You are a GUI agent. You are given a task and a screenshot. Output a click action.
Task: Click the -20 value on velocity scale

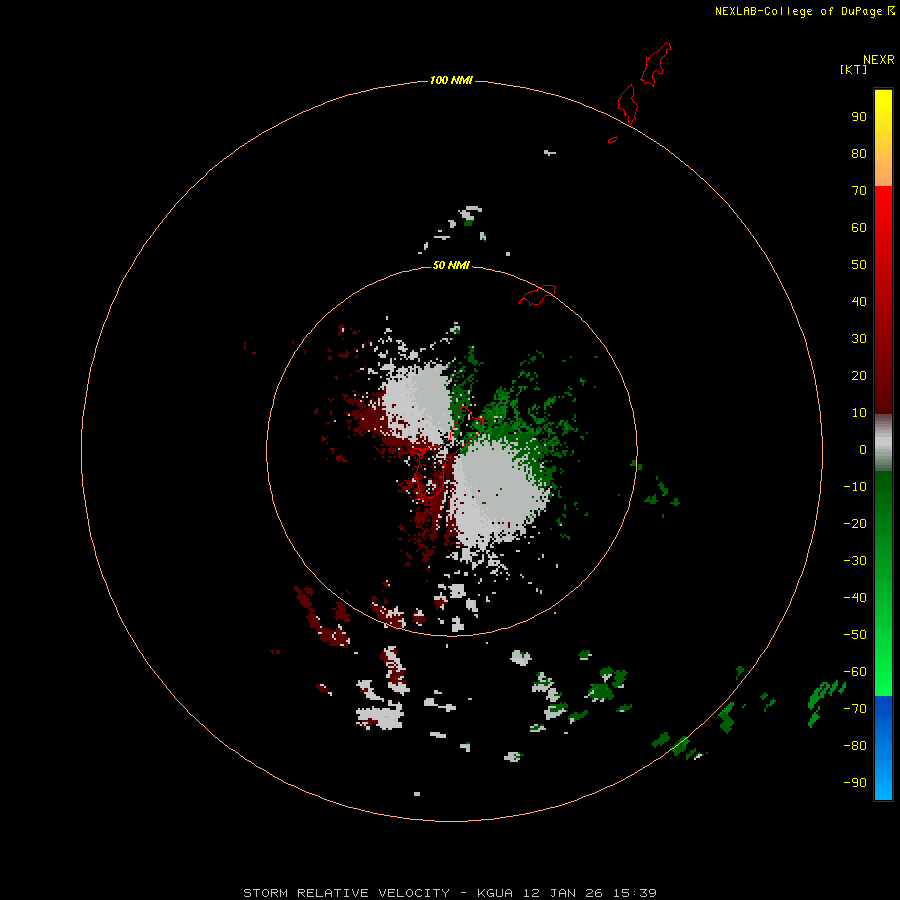click(x=855, y=523)
